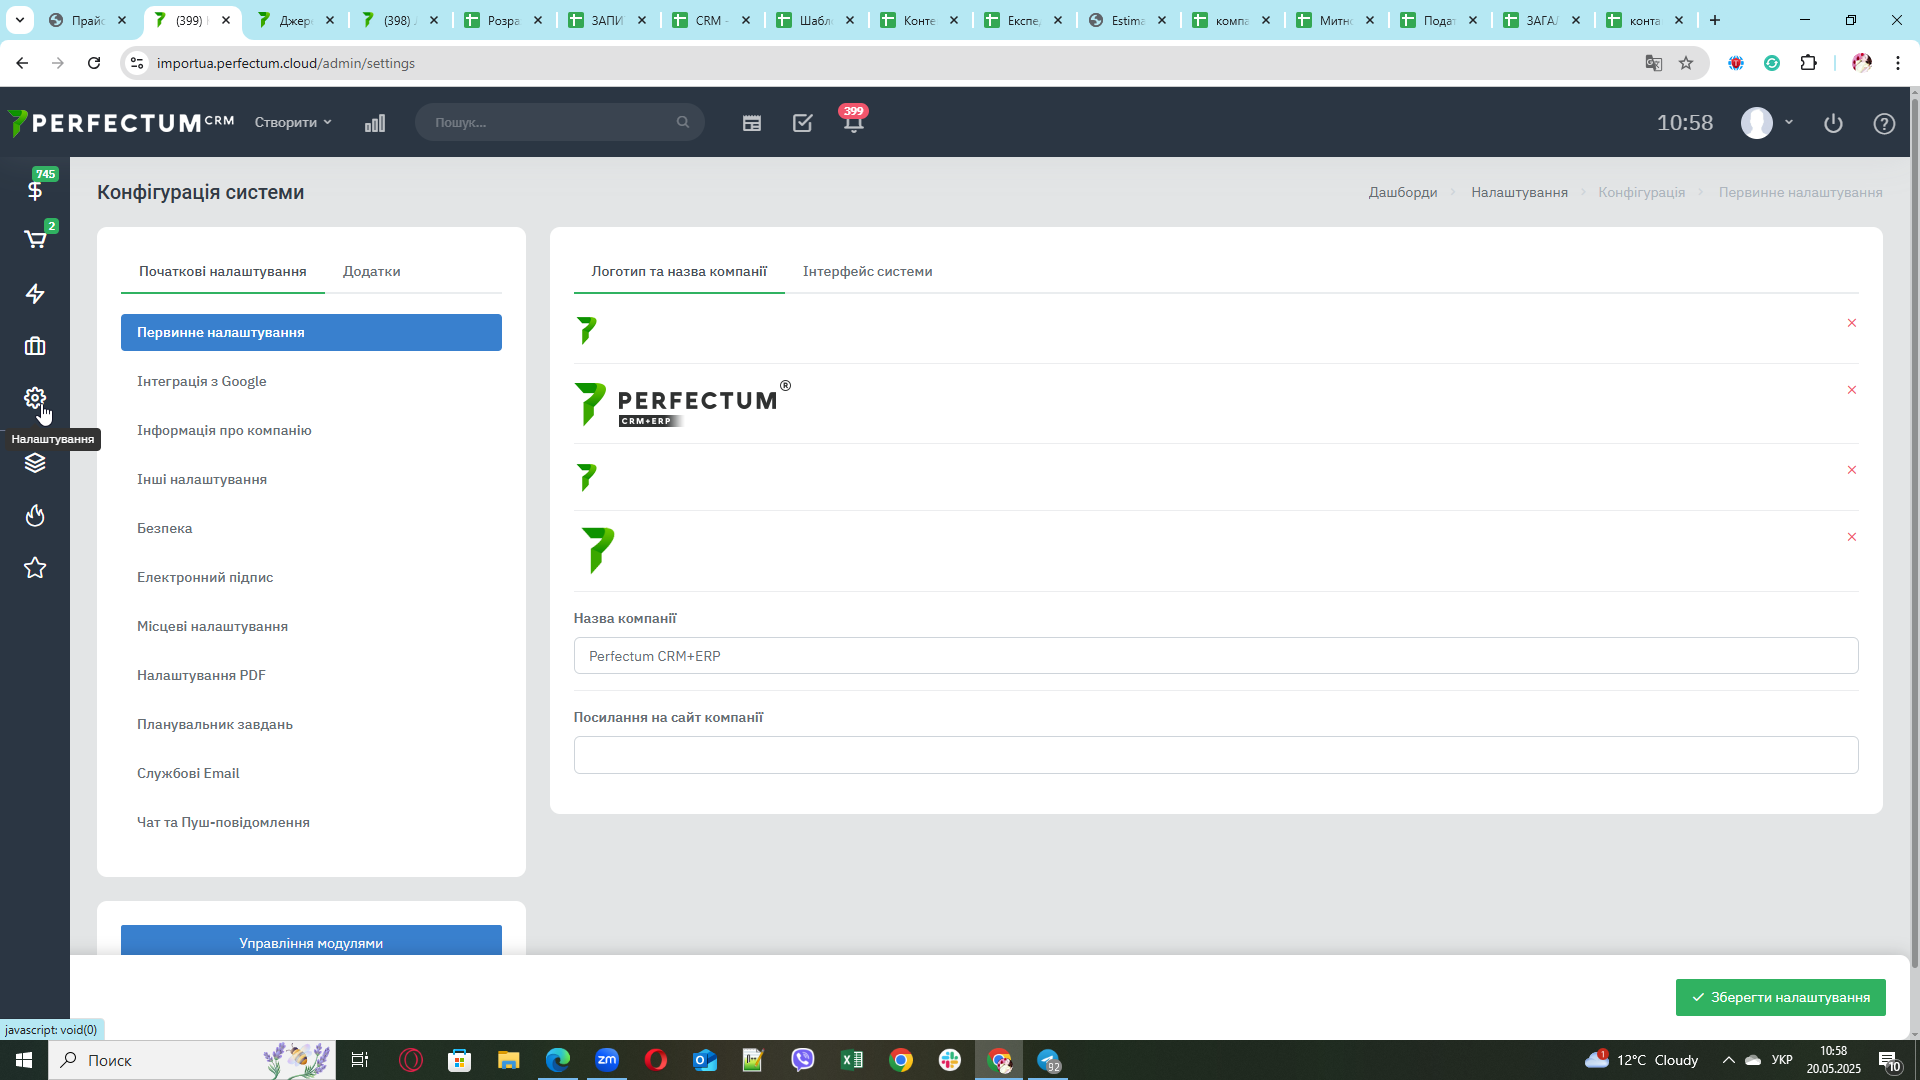Open the lightning bolt sidebar icon
Viewport: 1920px width, 1080px height.
coord(35,293)
